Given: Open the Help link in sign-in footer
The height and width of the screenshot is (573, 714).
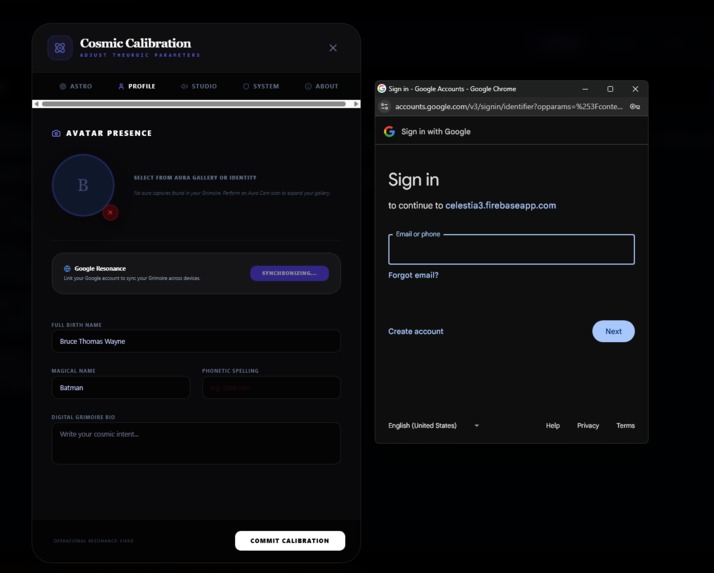Looking at the screenshot, I should tap(553, 425).
